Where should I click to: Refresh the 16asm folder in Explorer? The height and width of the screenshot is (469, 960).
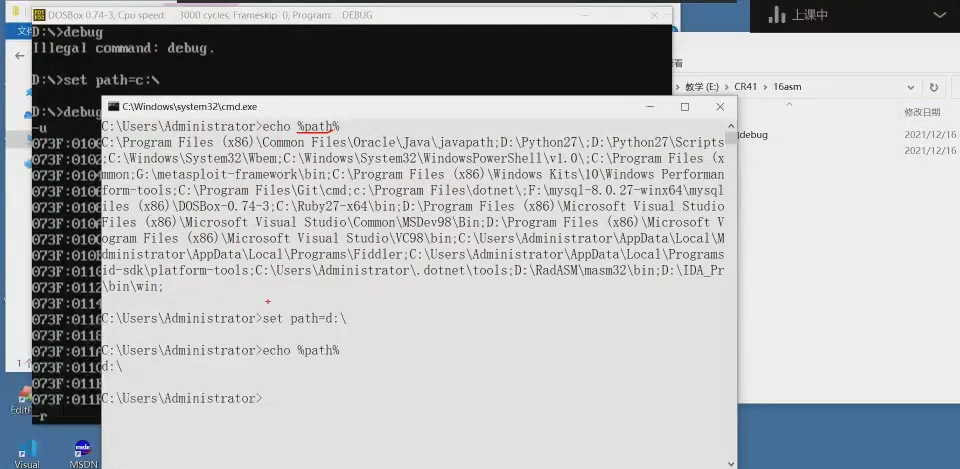(x=933, y=88)
